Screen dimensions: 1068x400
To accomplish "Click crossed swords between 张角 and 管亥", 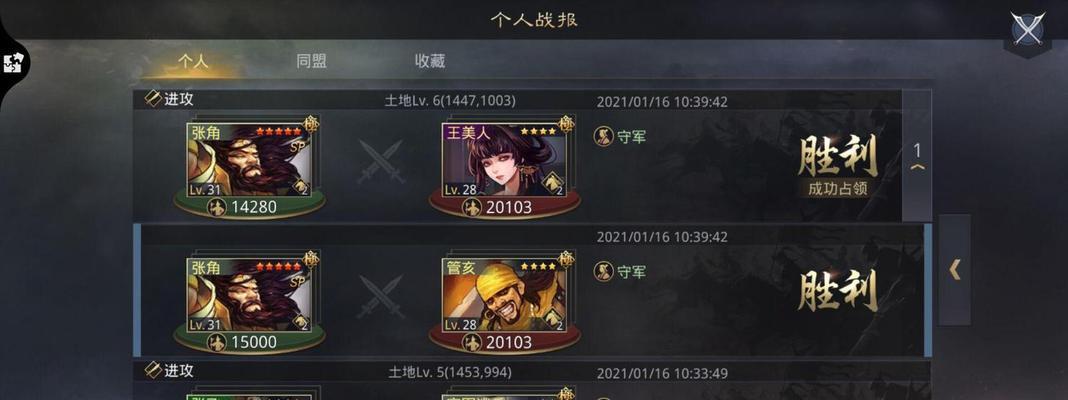I will [381, 296].
